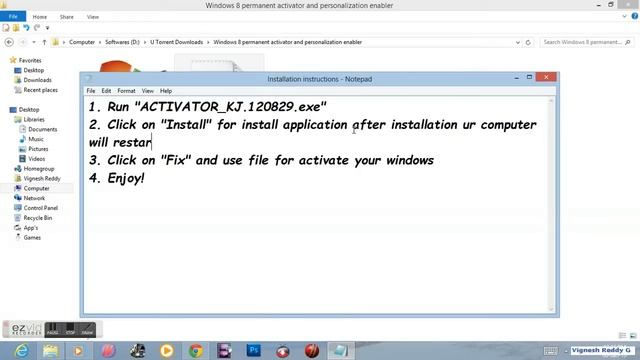This screenshot has width=640, height=360.
Task: Expand the ribbon using the chevron
Action: coord(624,17)
